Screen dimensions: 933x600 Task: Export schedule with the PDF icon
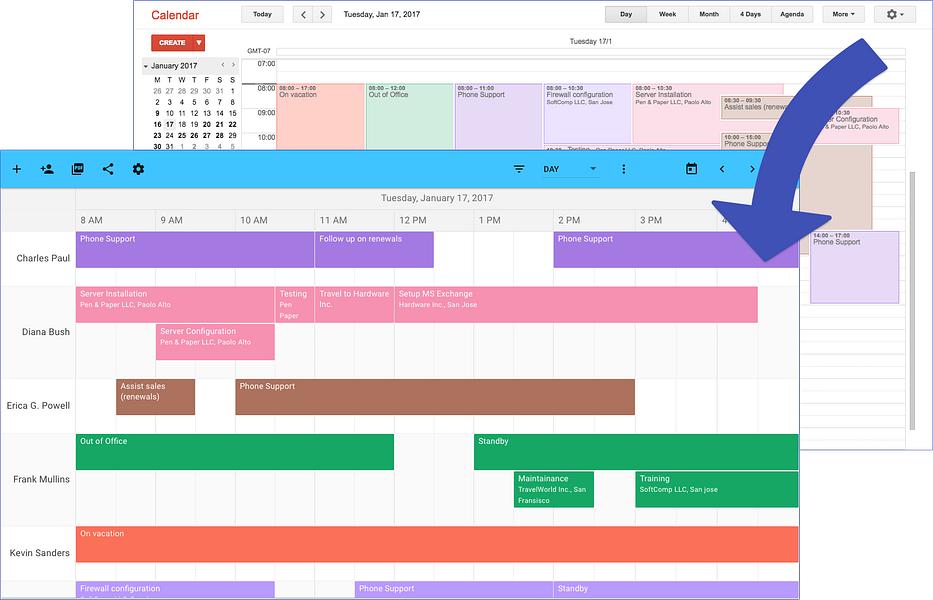click(x=77, y=169)
